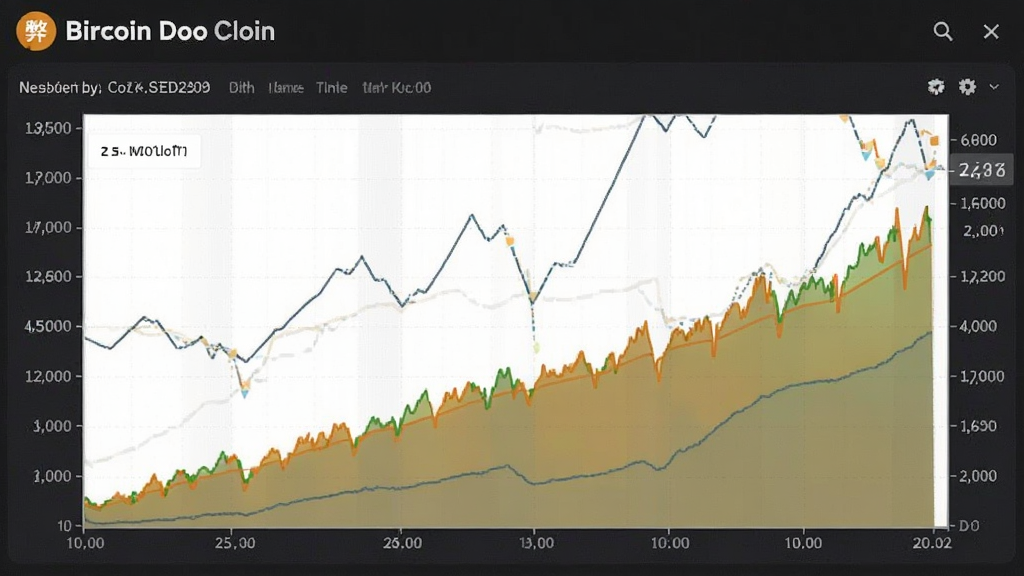Click the "4,5000" left axis label
The image size is (1024, 576).
pos(48,326)
